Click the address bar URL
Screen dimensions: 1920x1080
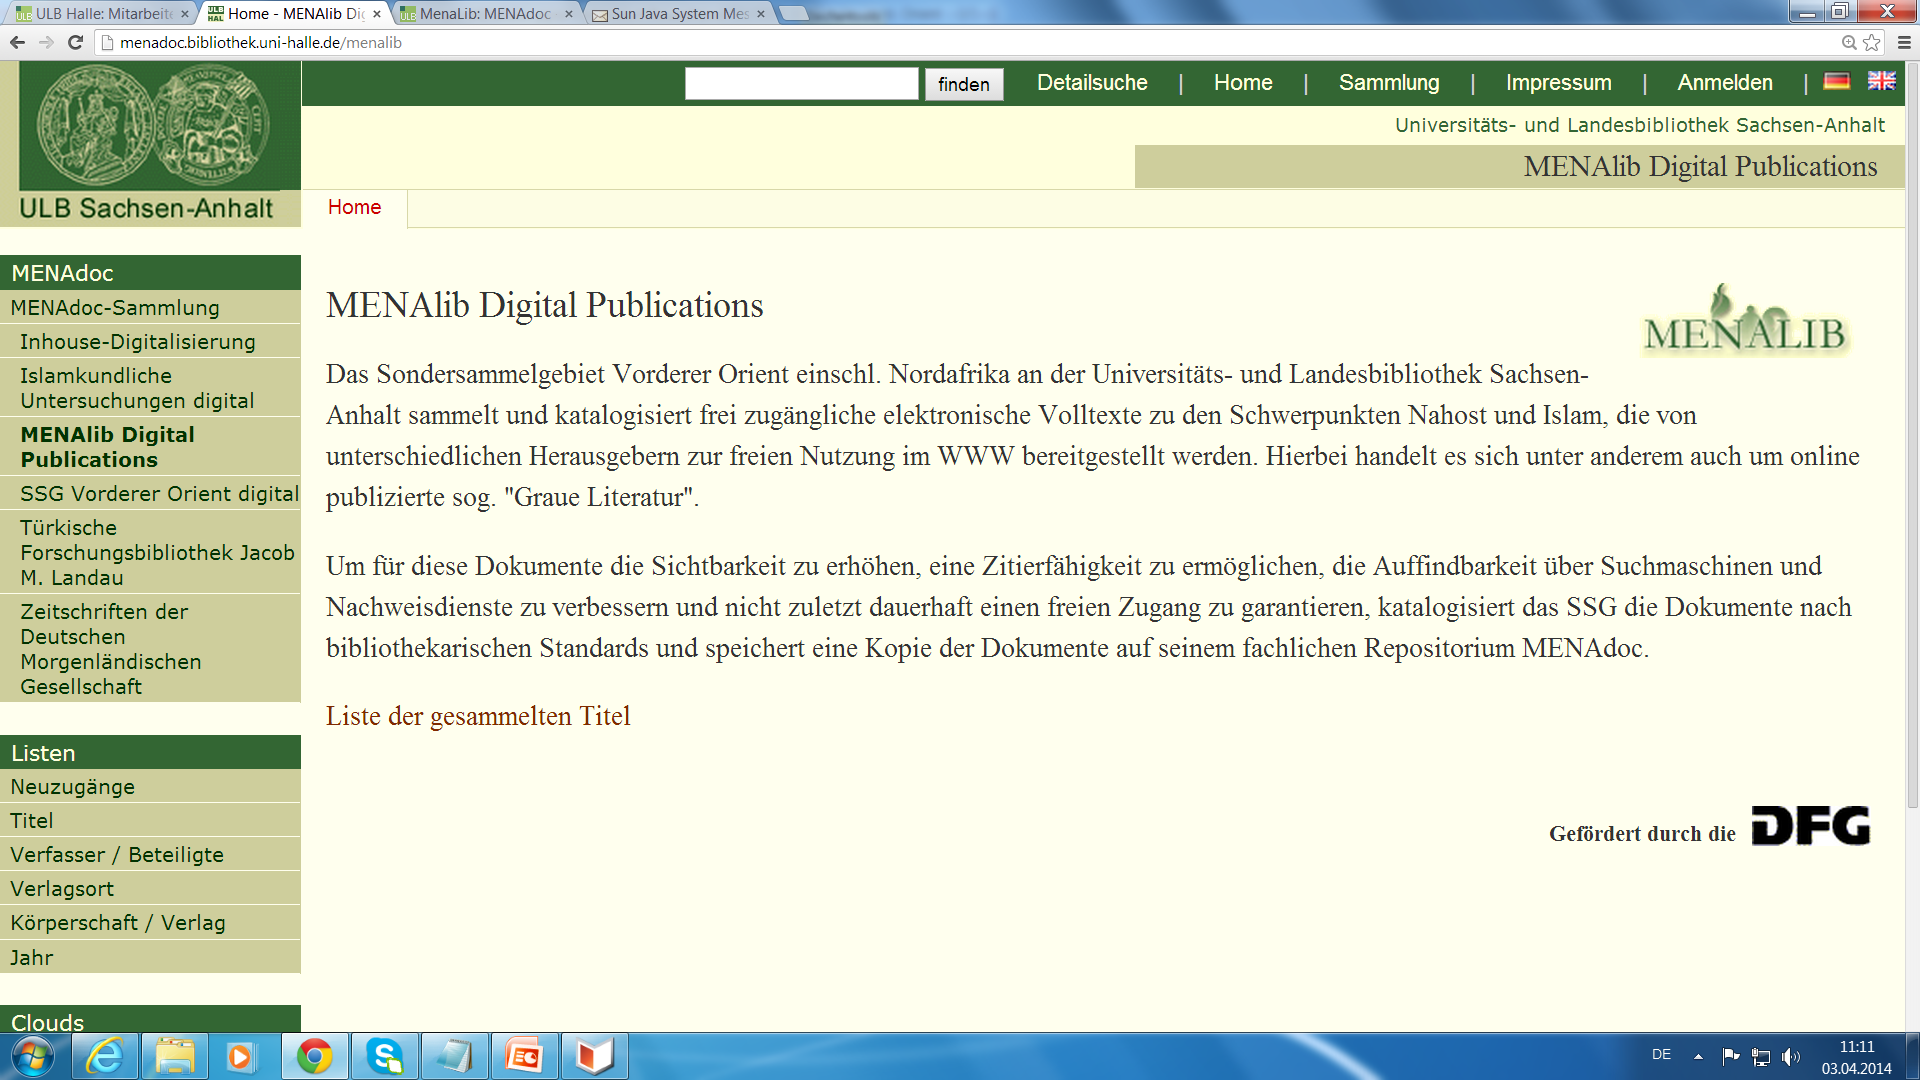261,42
